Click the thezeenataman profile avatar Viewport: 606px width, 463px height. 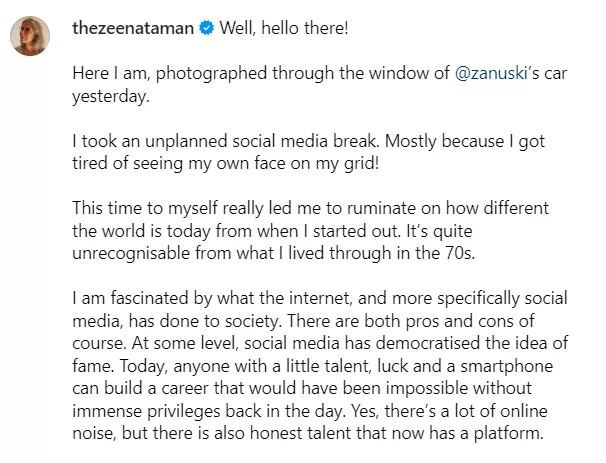[30, 36]
